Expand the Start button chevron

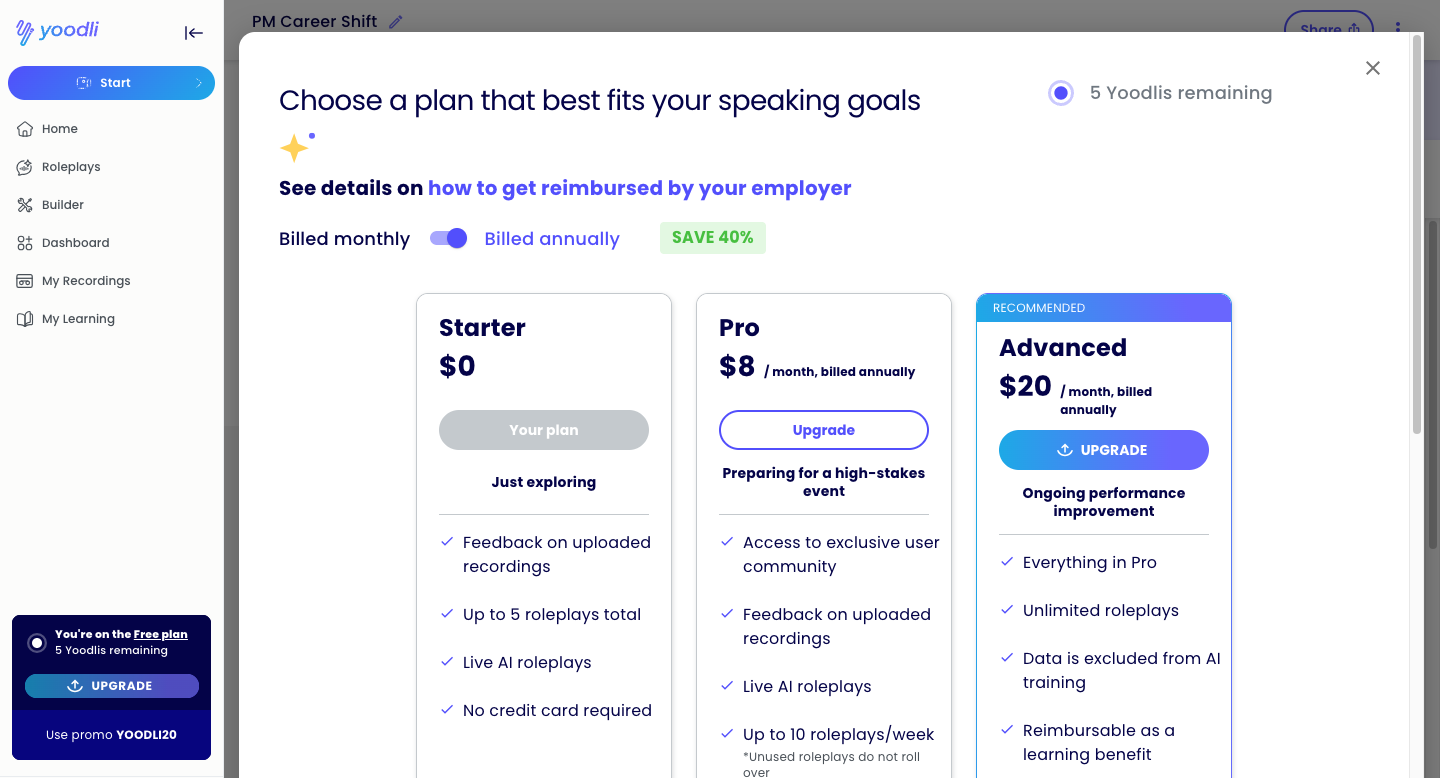[x=198, y=83]
